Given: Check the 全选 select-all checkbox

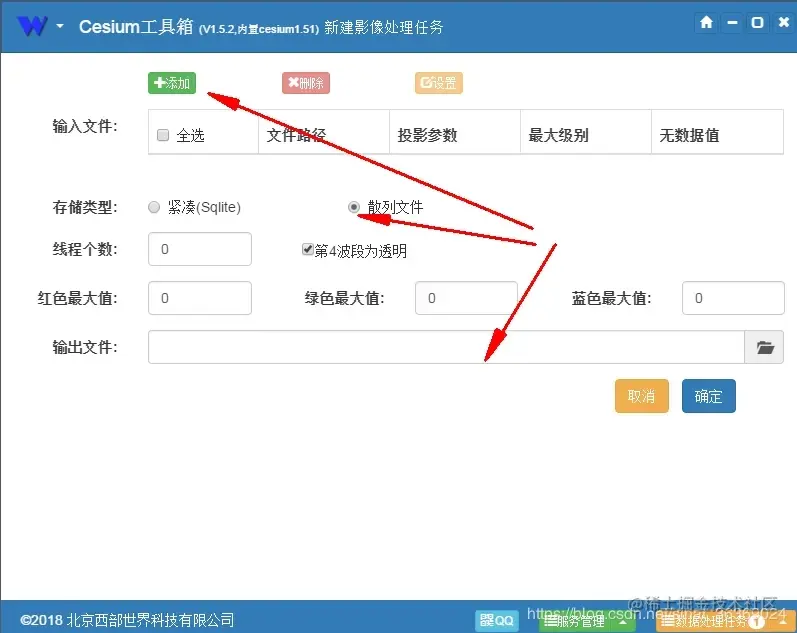Looking at the screenshot, I should pyautogui.click(x=163, y=135).
